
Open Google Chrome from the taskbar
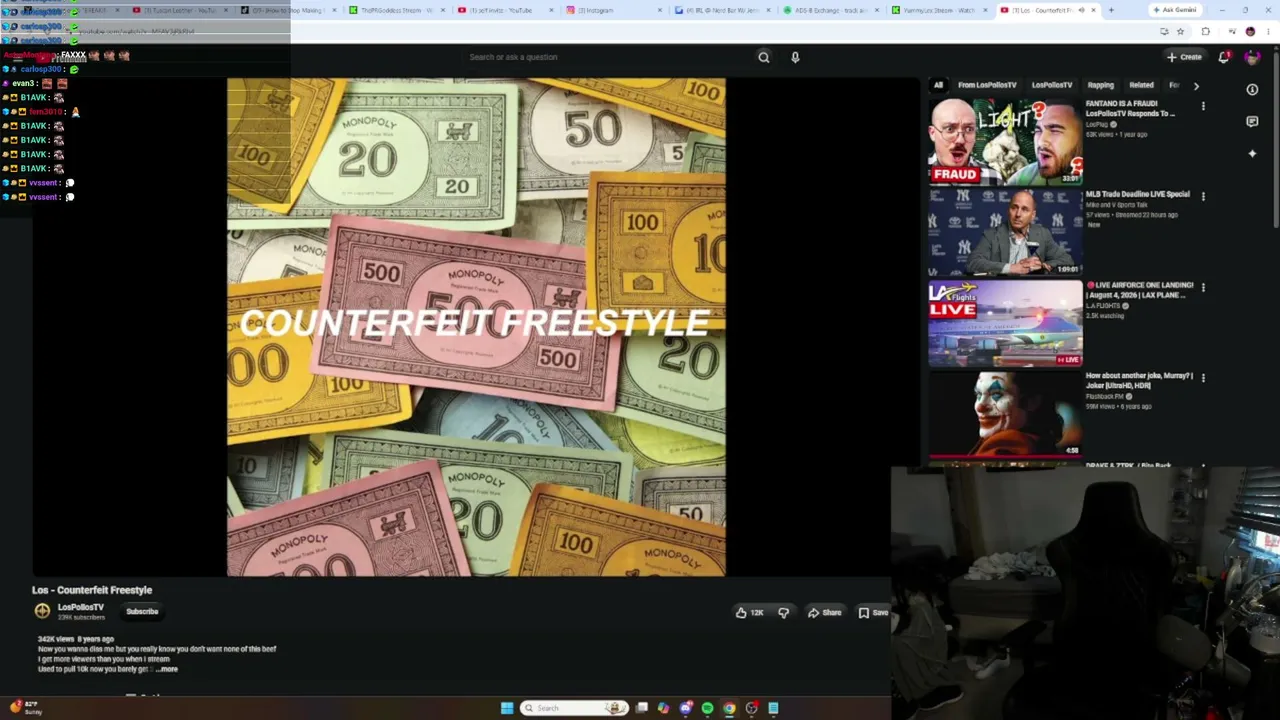pyautogui.click(x=729, y=708)
